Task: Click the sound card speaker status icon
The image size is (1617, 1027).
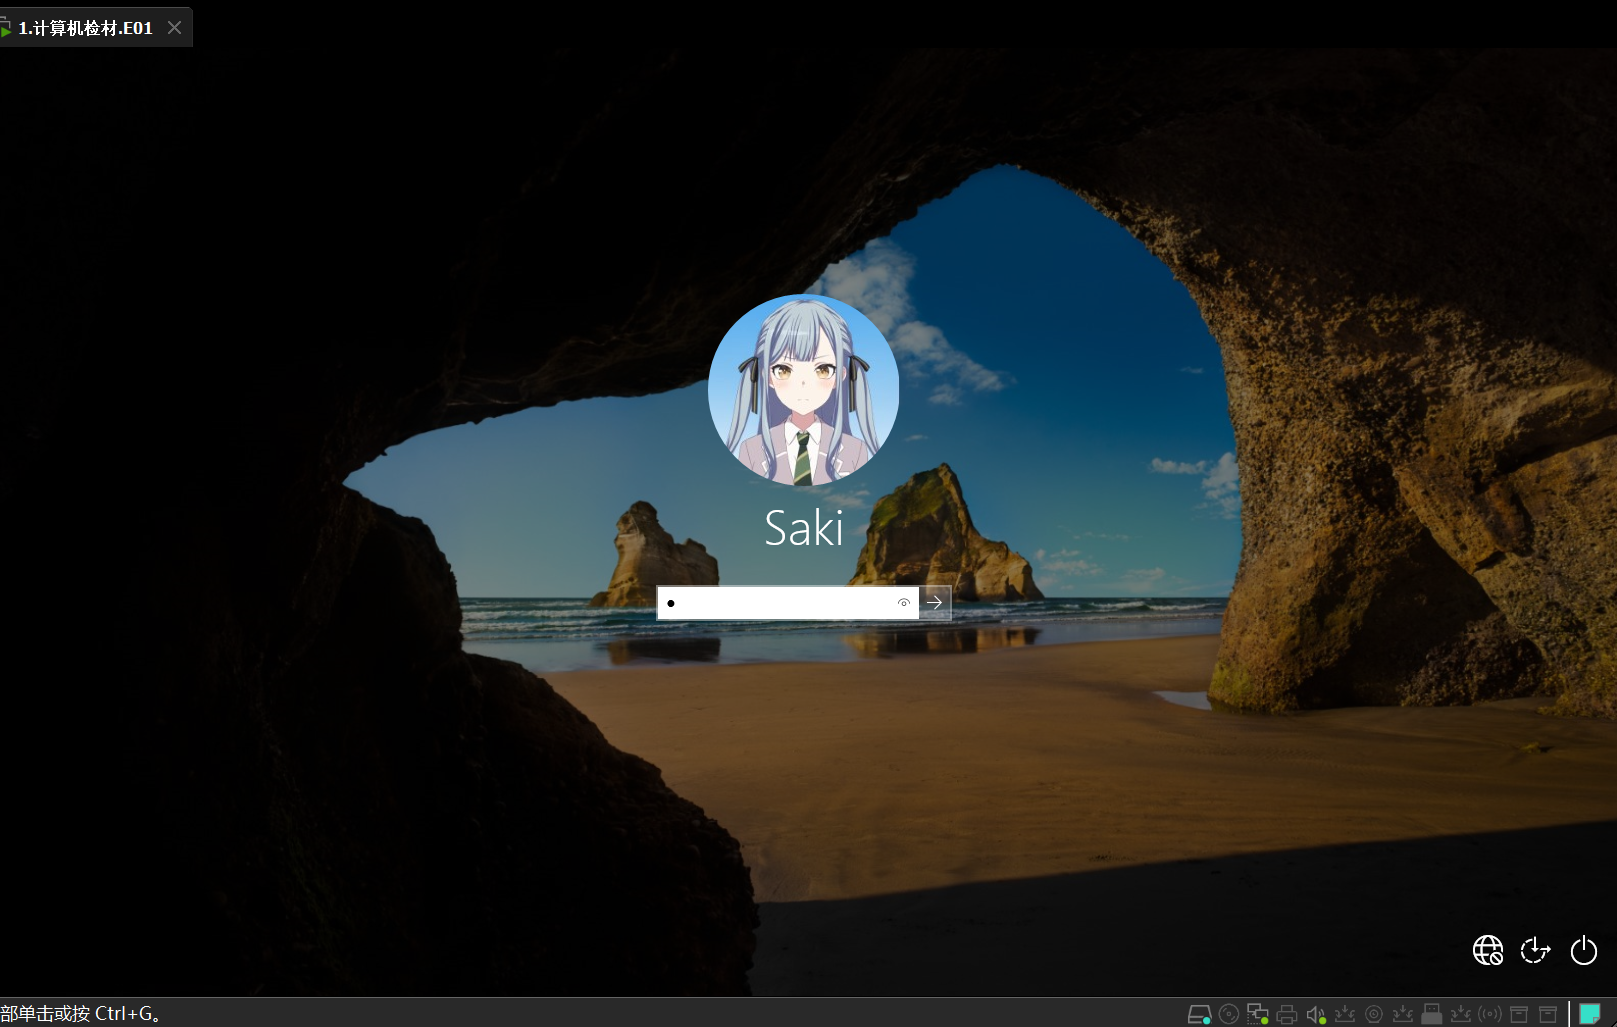Action: [x=1316, y=1014]
